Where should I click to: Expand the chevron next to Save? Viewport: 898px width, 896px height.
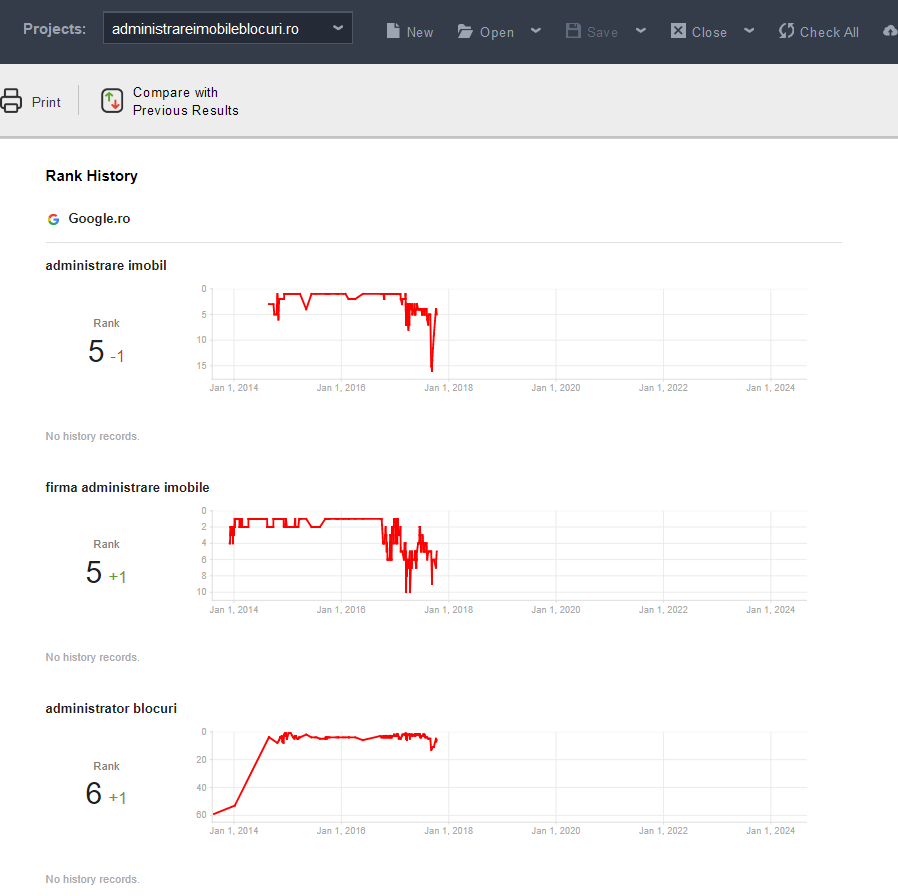tap(641, 31)
